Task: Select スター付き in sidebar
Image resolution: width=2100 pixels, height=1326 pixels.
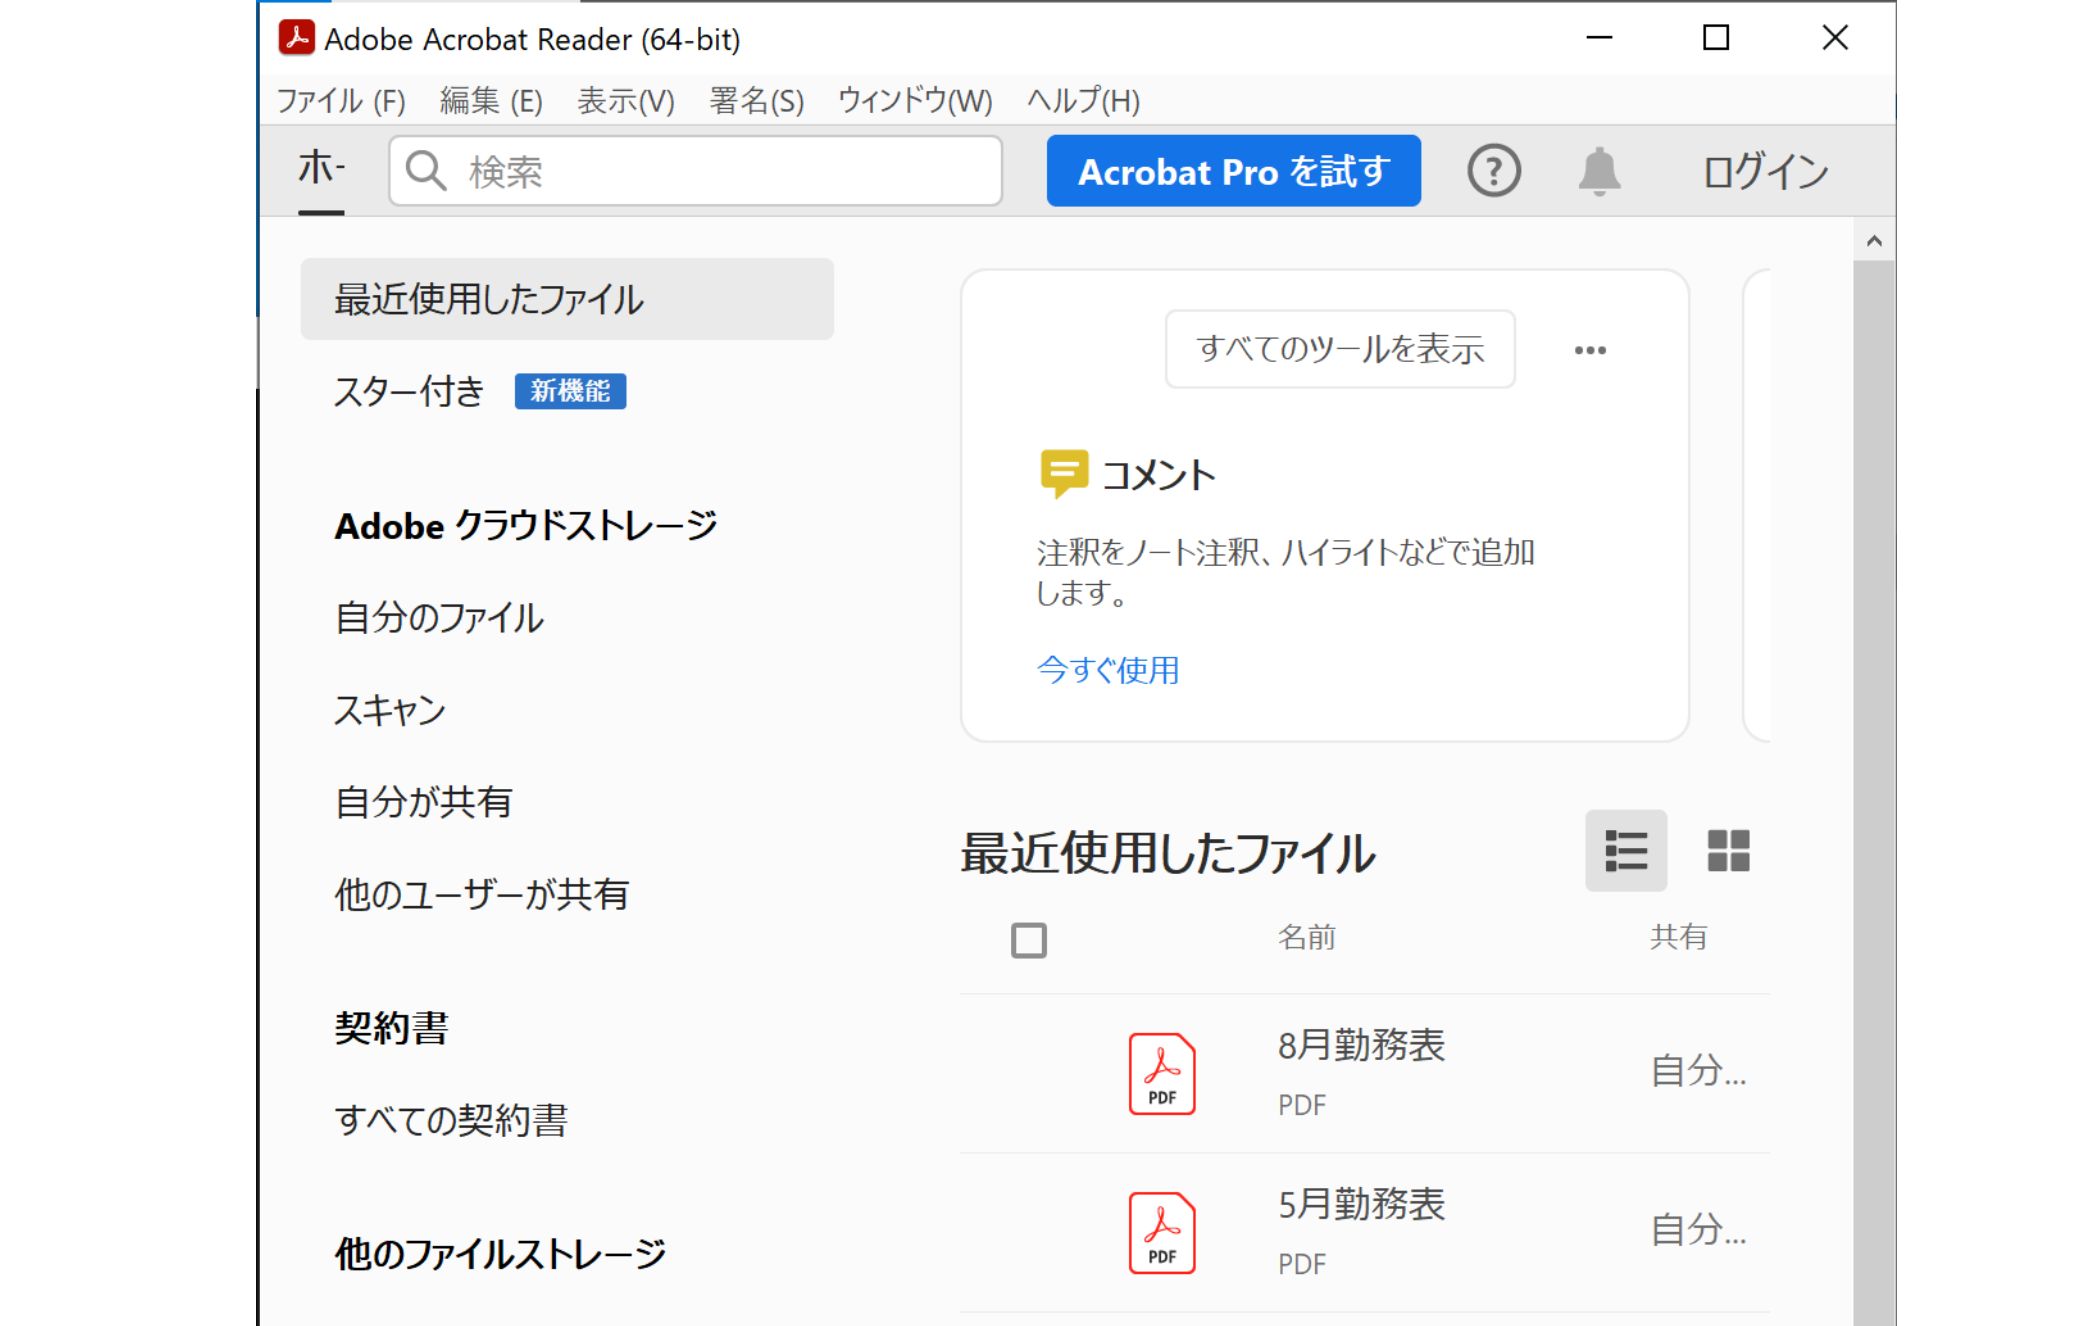Action: 409,391
